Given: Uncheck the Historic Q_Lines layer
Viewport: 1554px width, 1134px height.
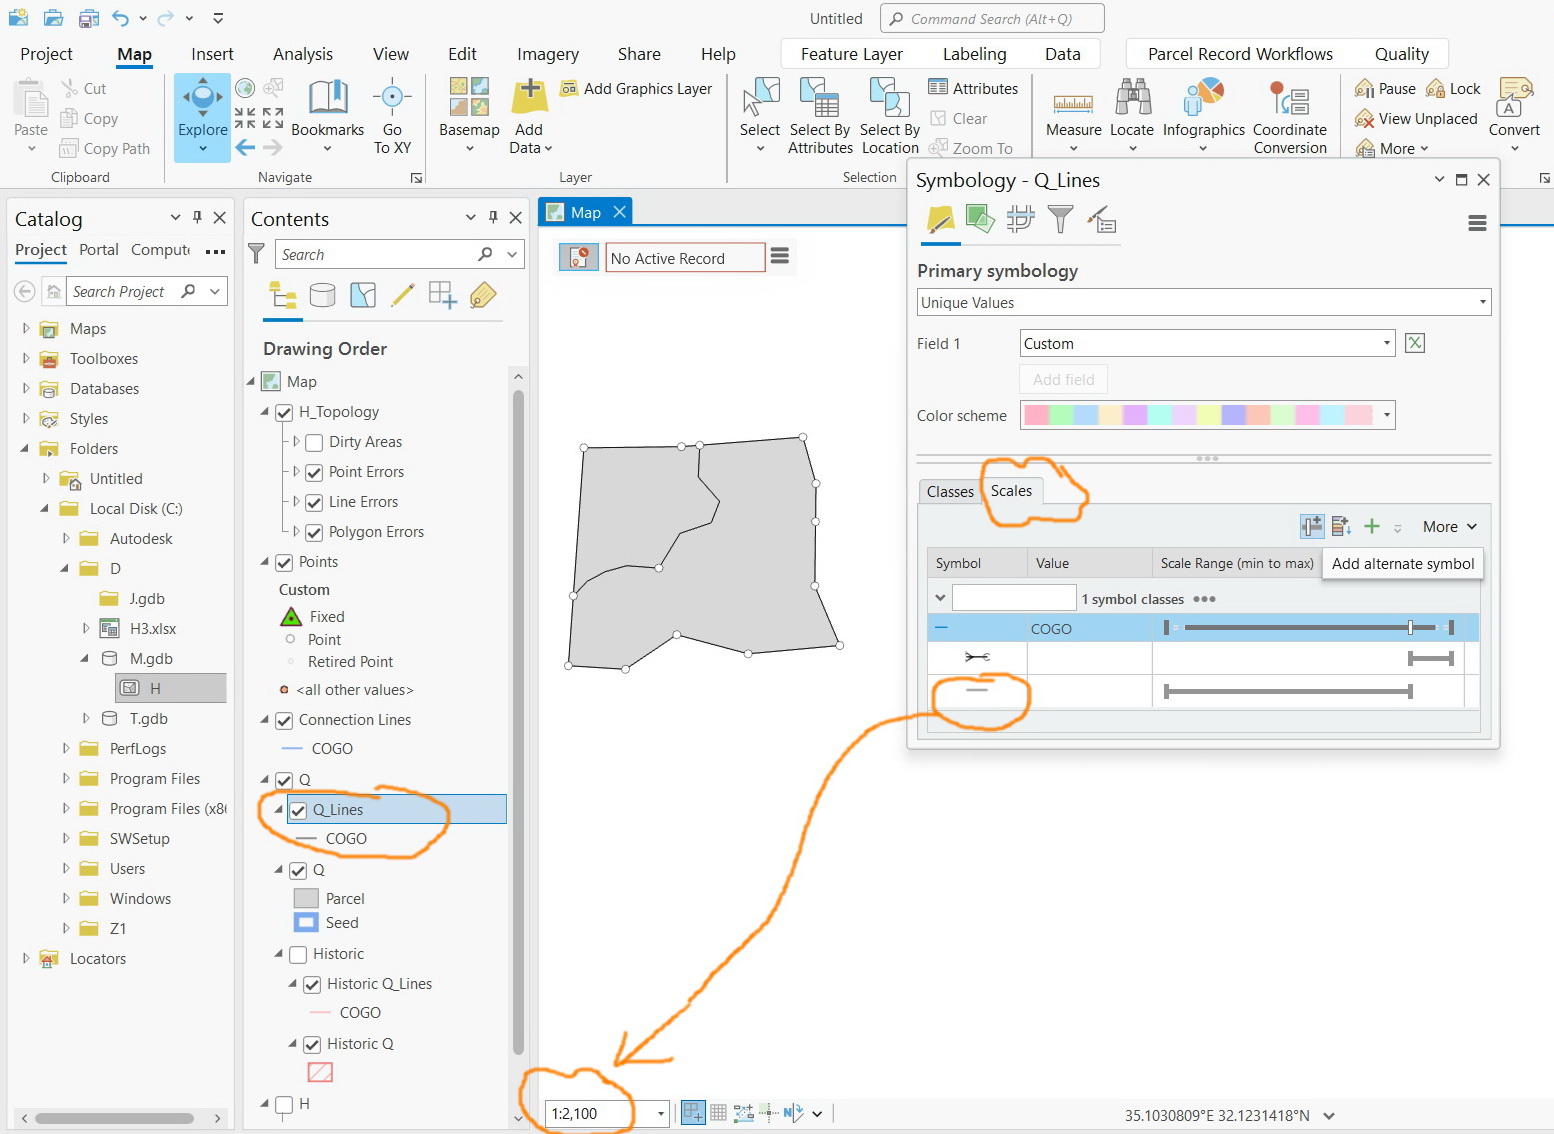Looking at the screenshot, I should point(313,983).
